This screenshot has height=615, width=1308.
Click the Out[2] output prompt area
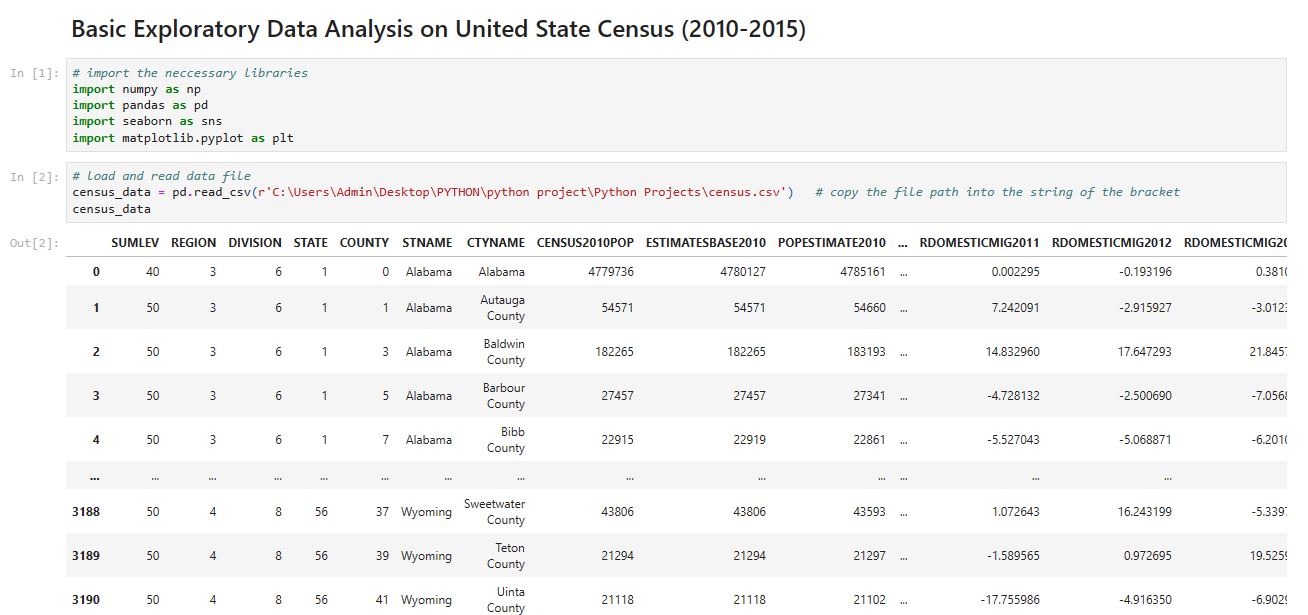[34, 243]
